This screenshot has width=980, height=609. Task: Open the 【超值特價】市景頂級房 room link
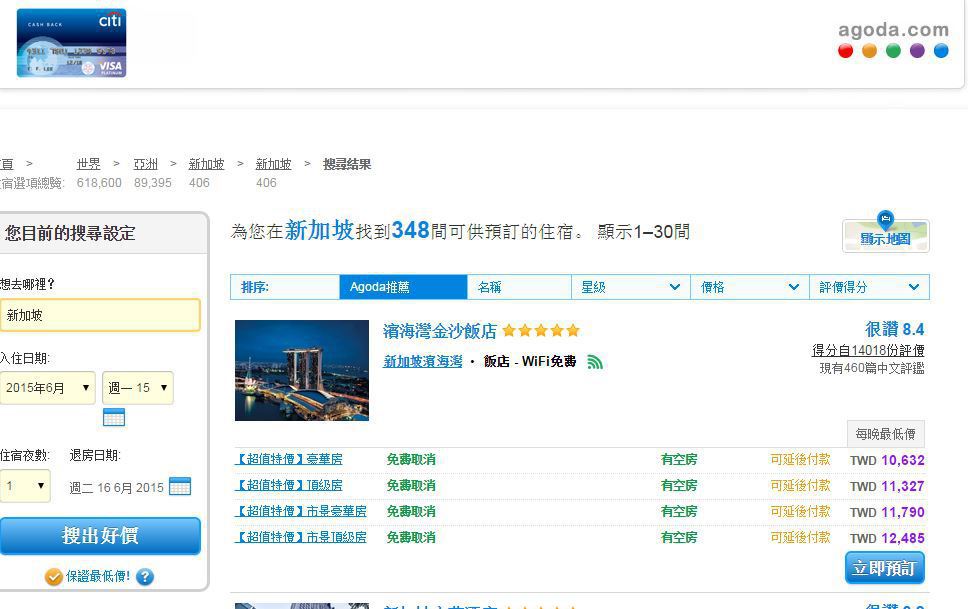tap(301, 537)
